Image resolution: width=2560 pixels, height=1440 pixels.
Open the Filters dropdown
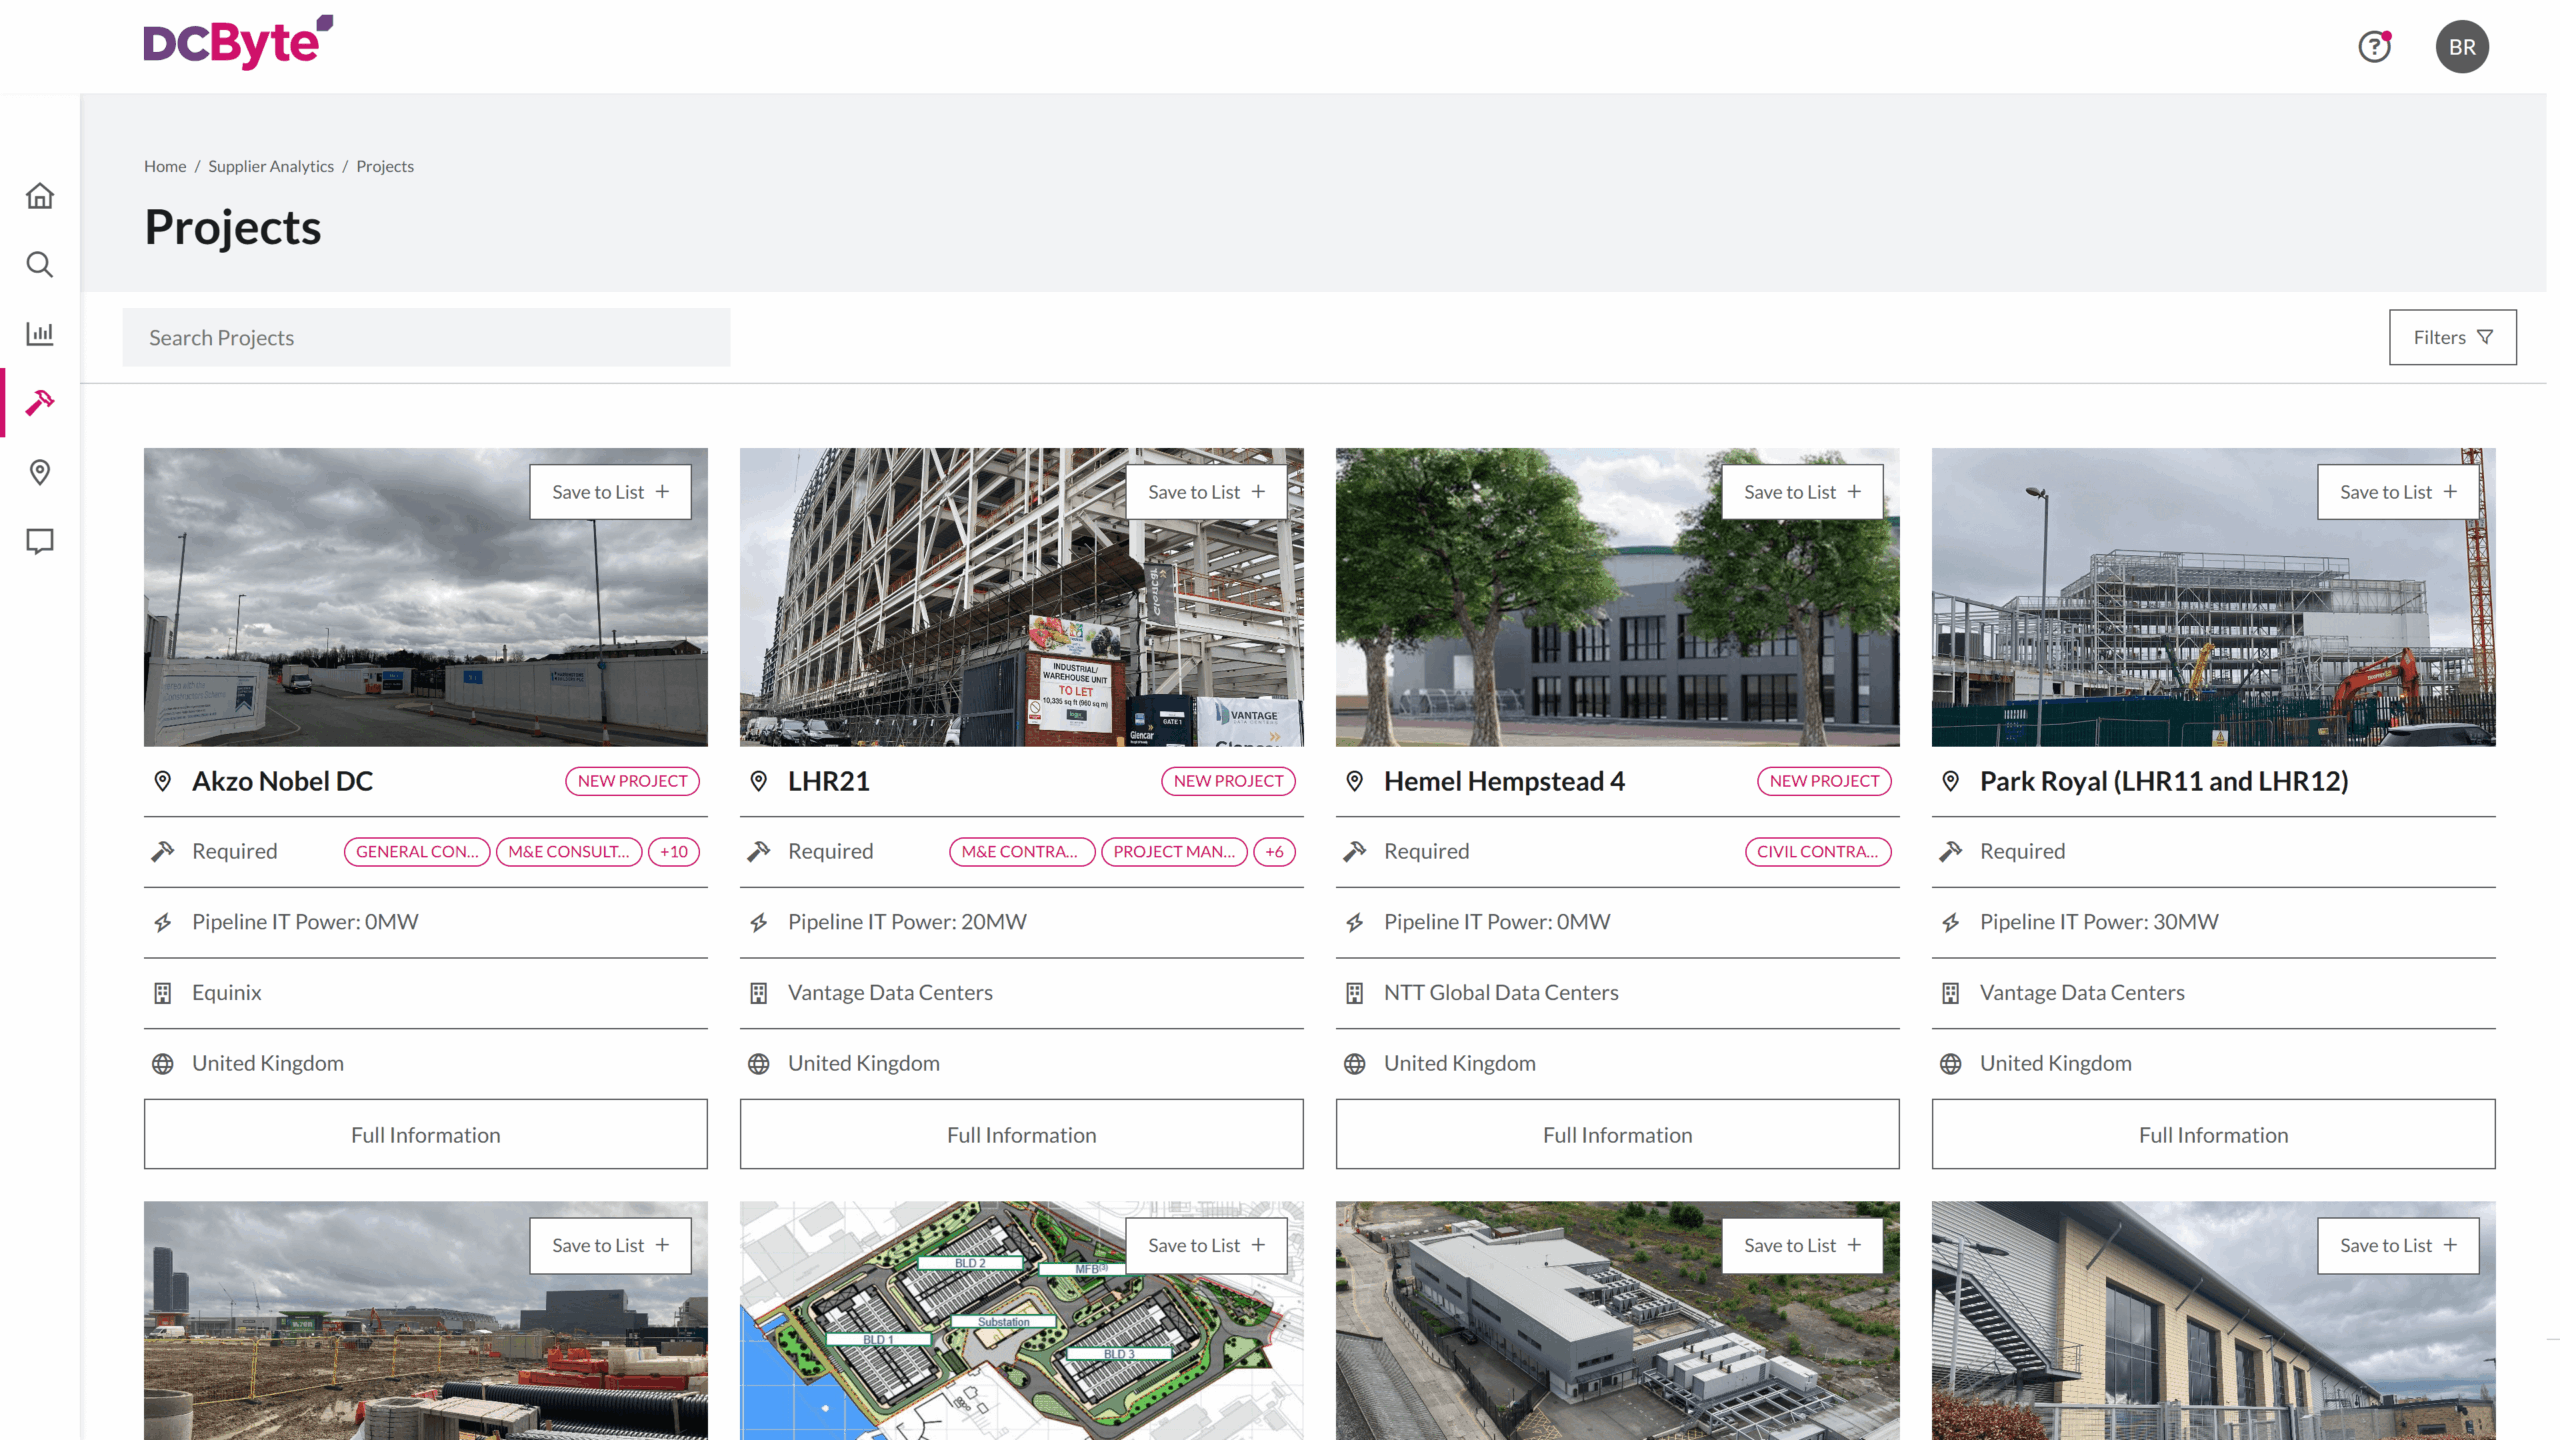coord(2452,338)
